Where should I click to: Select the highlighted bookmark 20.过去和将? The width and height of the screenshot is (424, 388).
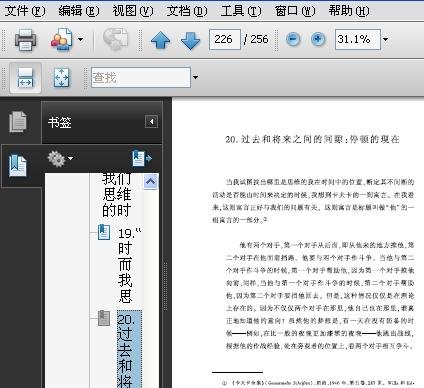click(129, 349)
